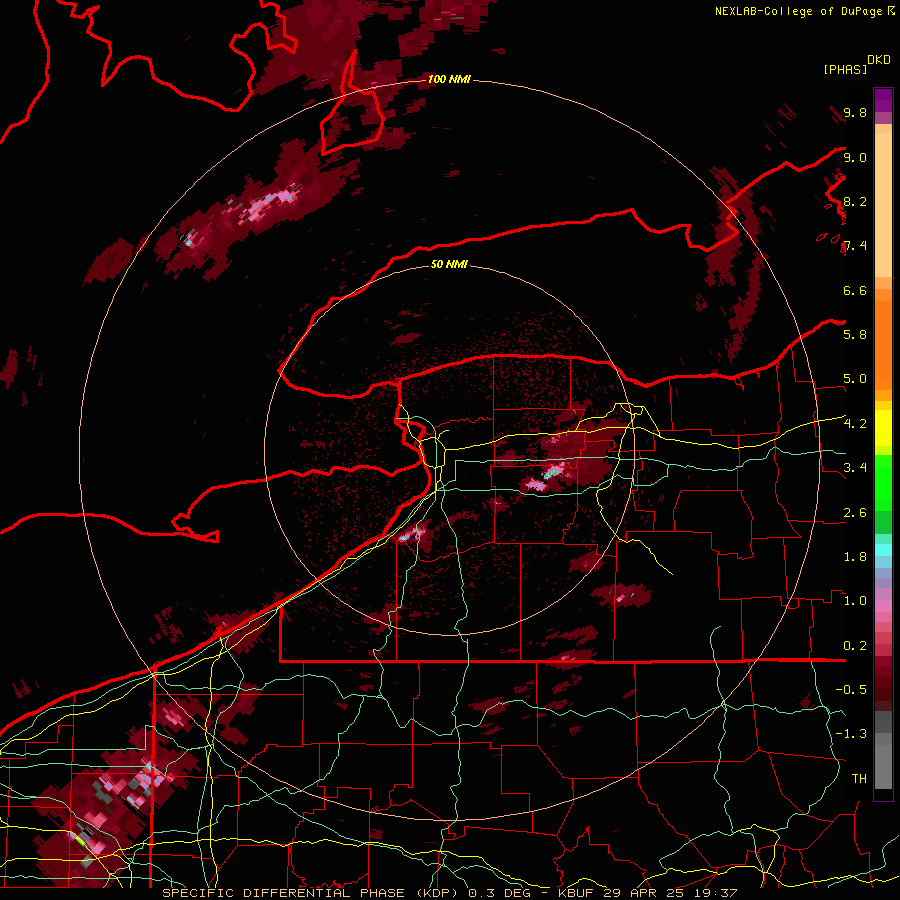The width and height of the screenshot is (900, 900).
Task: Click the 8.2 value on the scale
Action: [855, 201]
